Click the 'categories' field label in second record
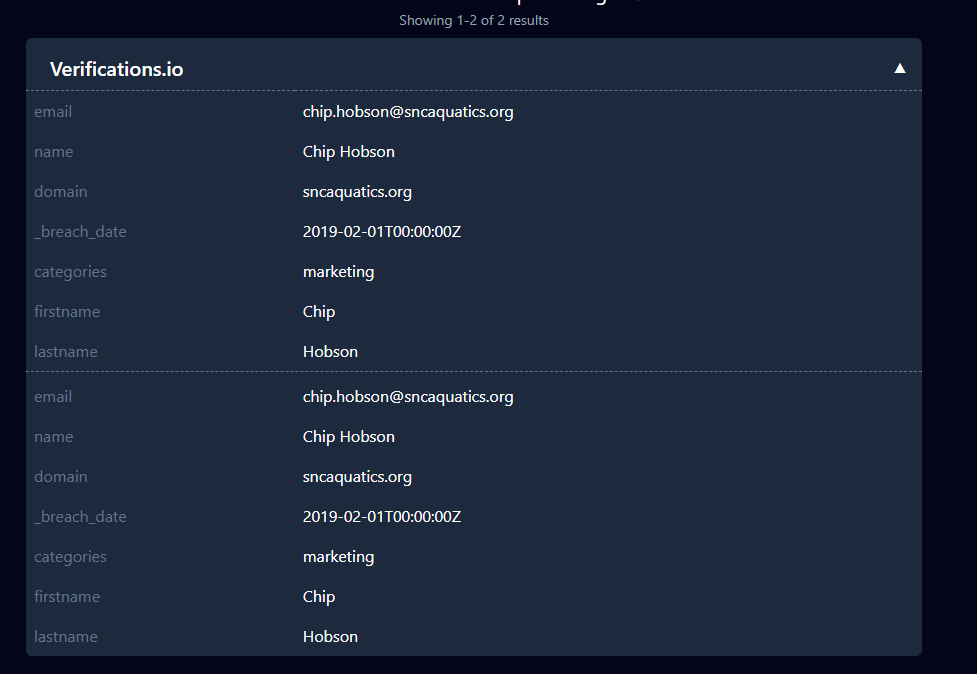Screen dimensions: 977x674 click(70, 557)
